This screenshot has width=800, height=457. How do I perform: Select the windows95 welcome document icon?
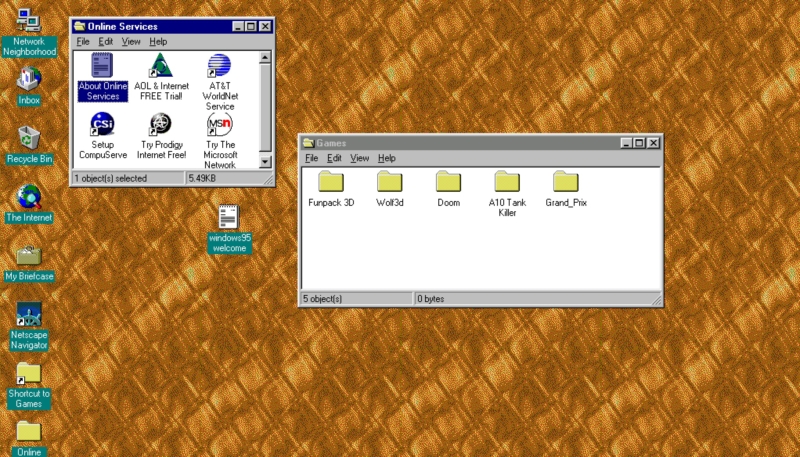pyautogui.click(x=228, y=217)
